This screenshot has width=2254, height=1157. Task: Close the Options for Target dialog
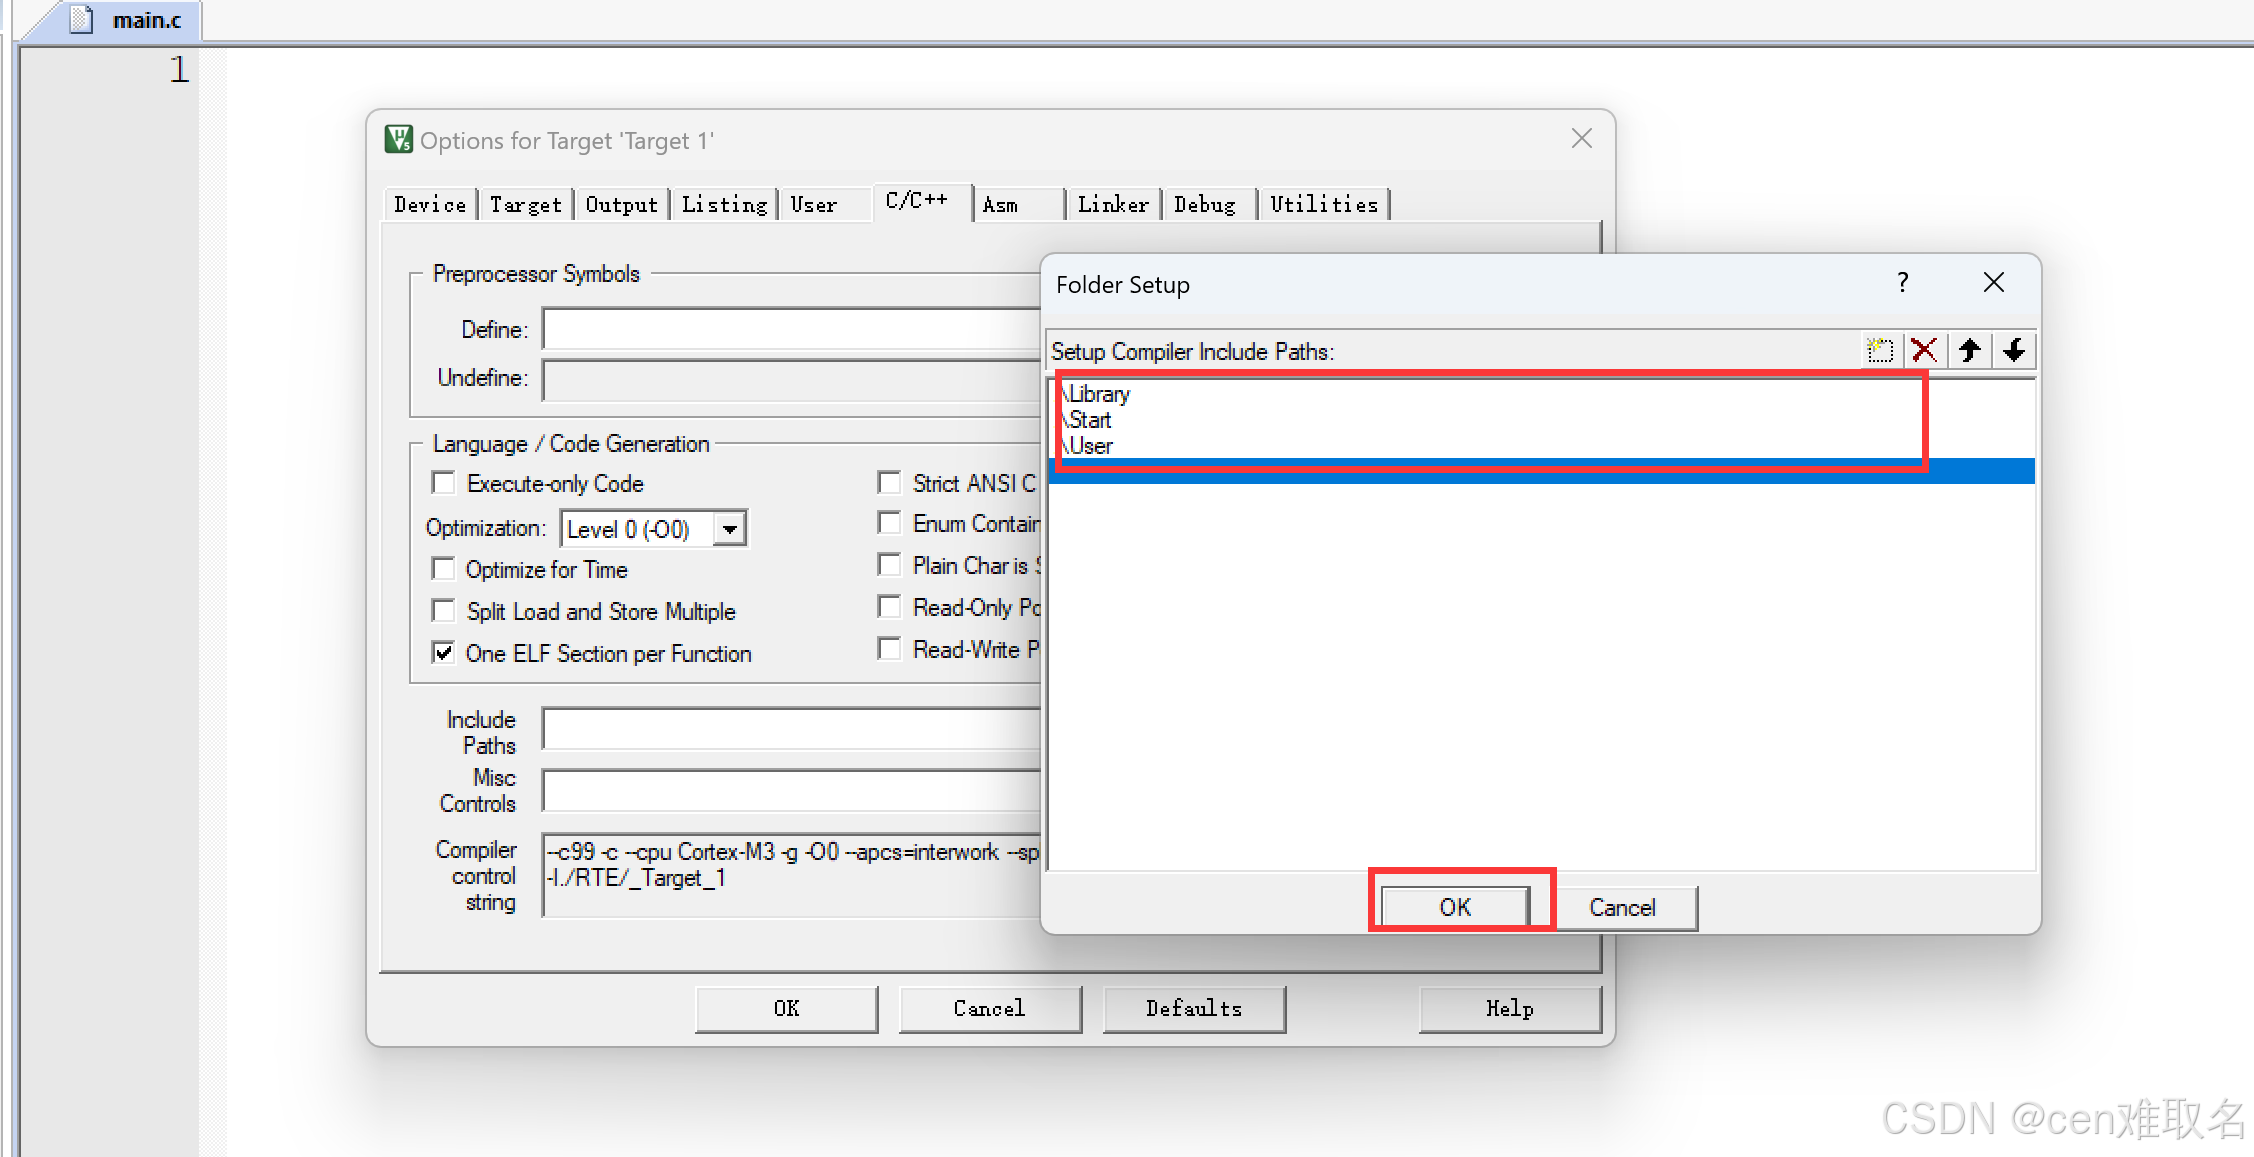click(x=1581, y=139)
